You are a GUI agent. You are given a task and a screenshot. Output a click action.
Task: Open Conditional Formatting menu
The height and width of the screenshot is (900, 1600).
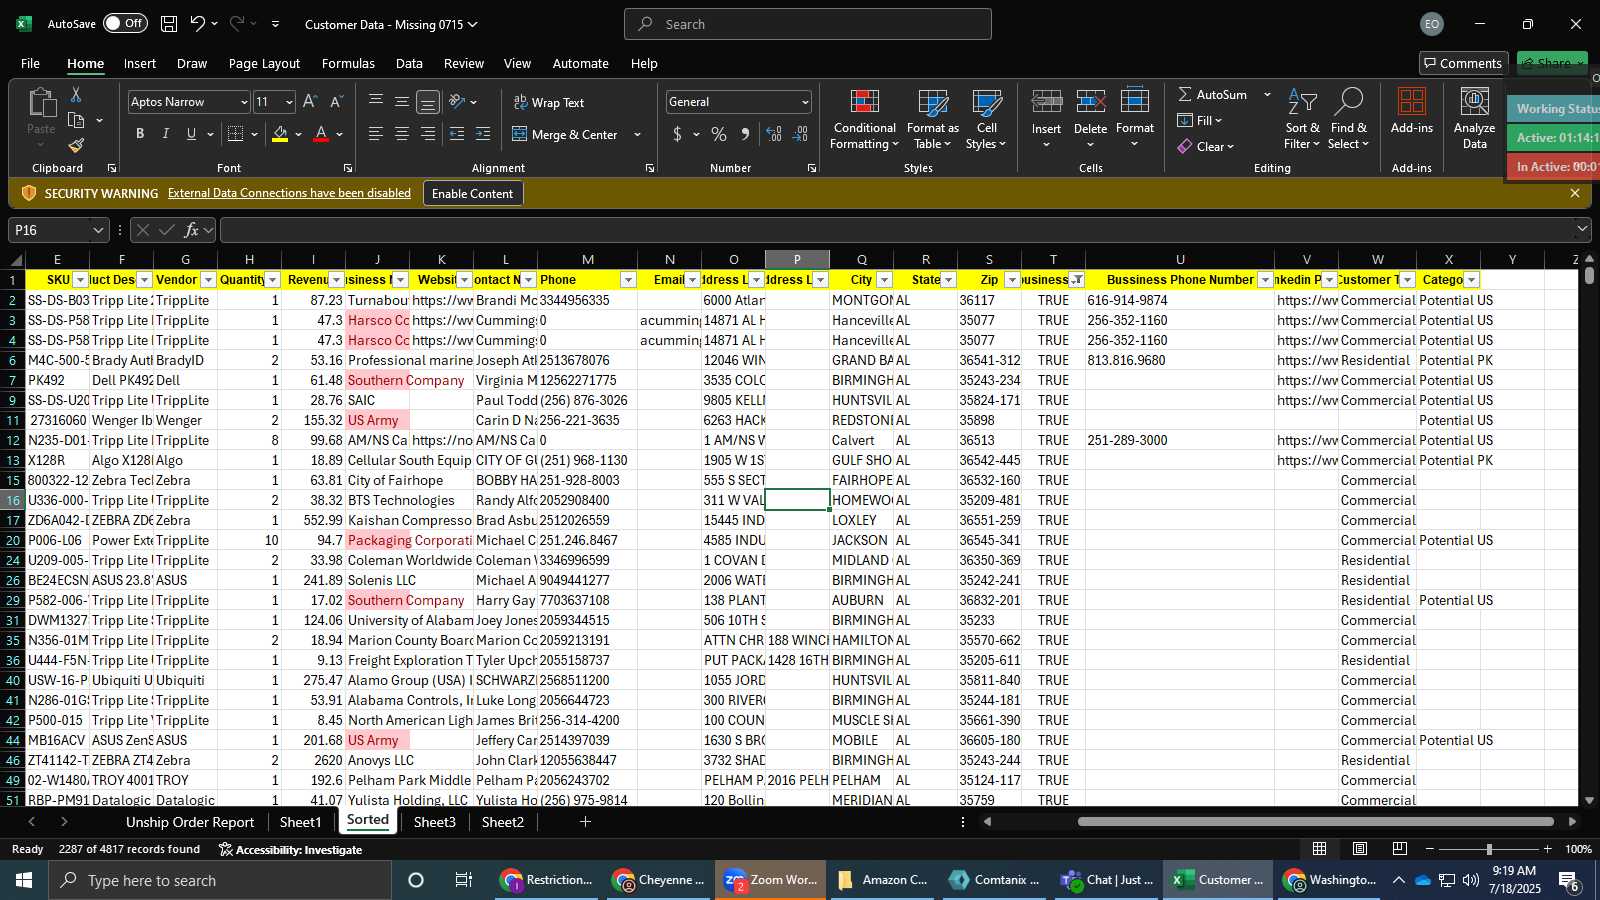point(864,120)
